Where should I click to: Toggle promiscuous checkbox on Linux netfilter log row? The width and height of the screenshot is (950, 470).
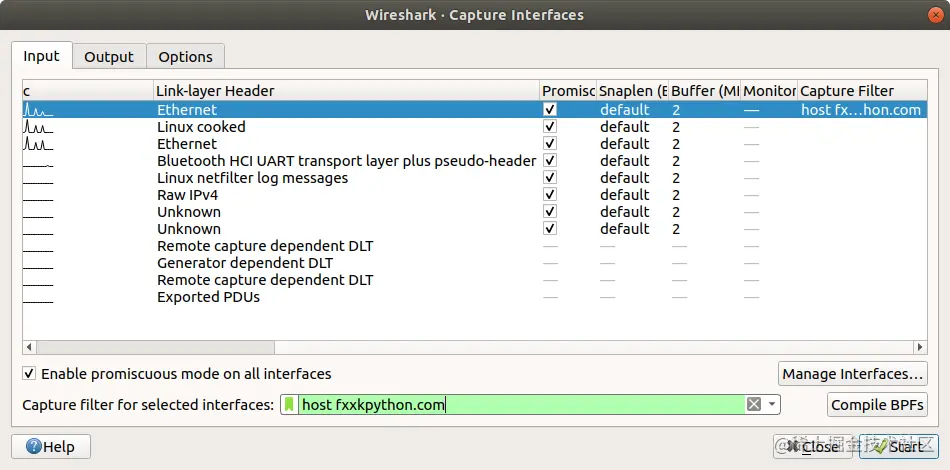[x=550, y=177]
